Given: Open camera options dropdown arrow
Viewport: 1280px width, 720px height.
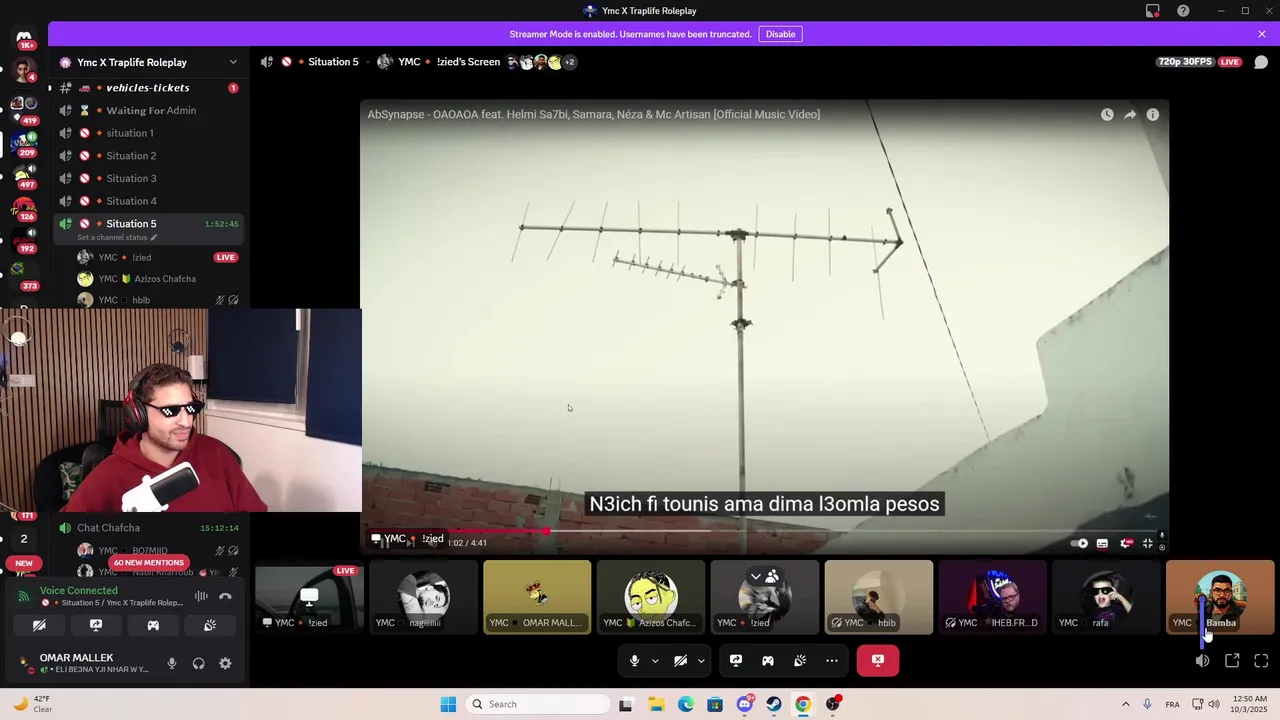Looking at the screenshot, I should [x=701, y=660].
